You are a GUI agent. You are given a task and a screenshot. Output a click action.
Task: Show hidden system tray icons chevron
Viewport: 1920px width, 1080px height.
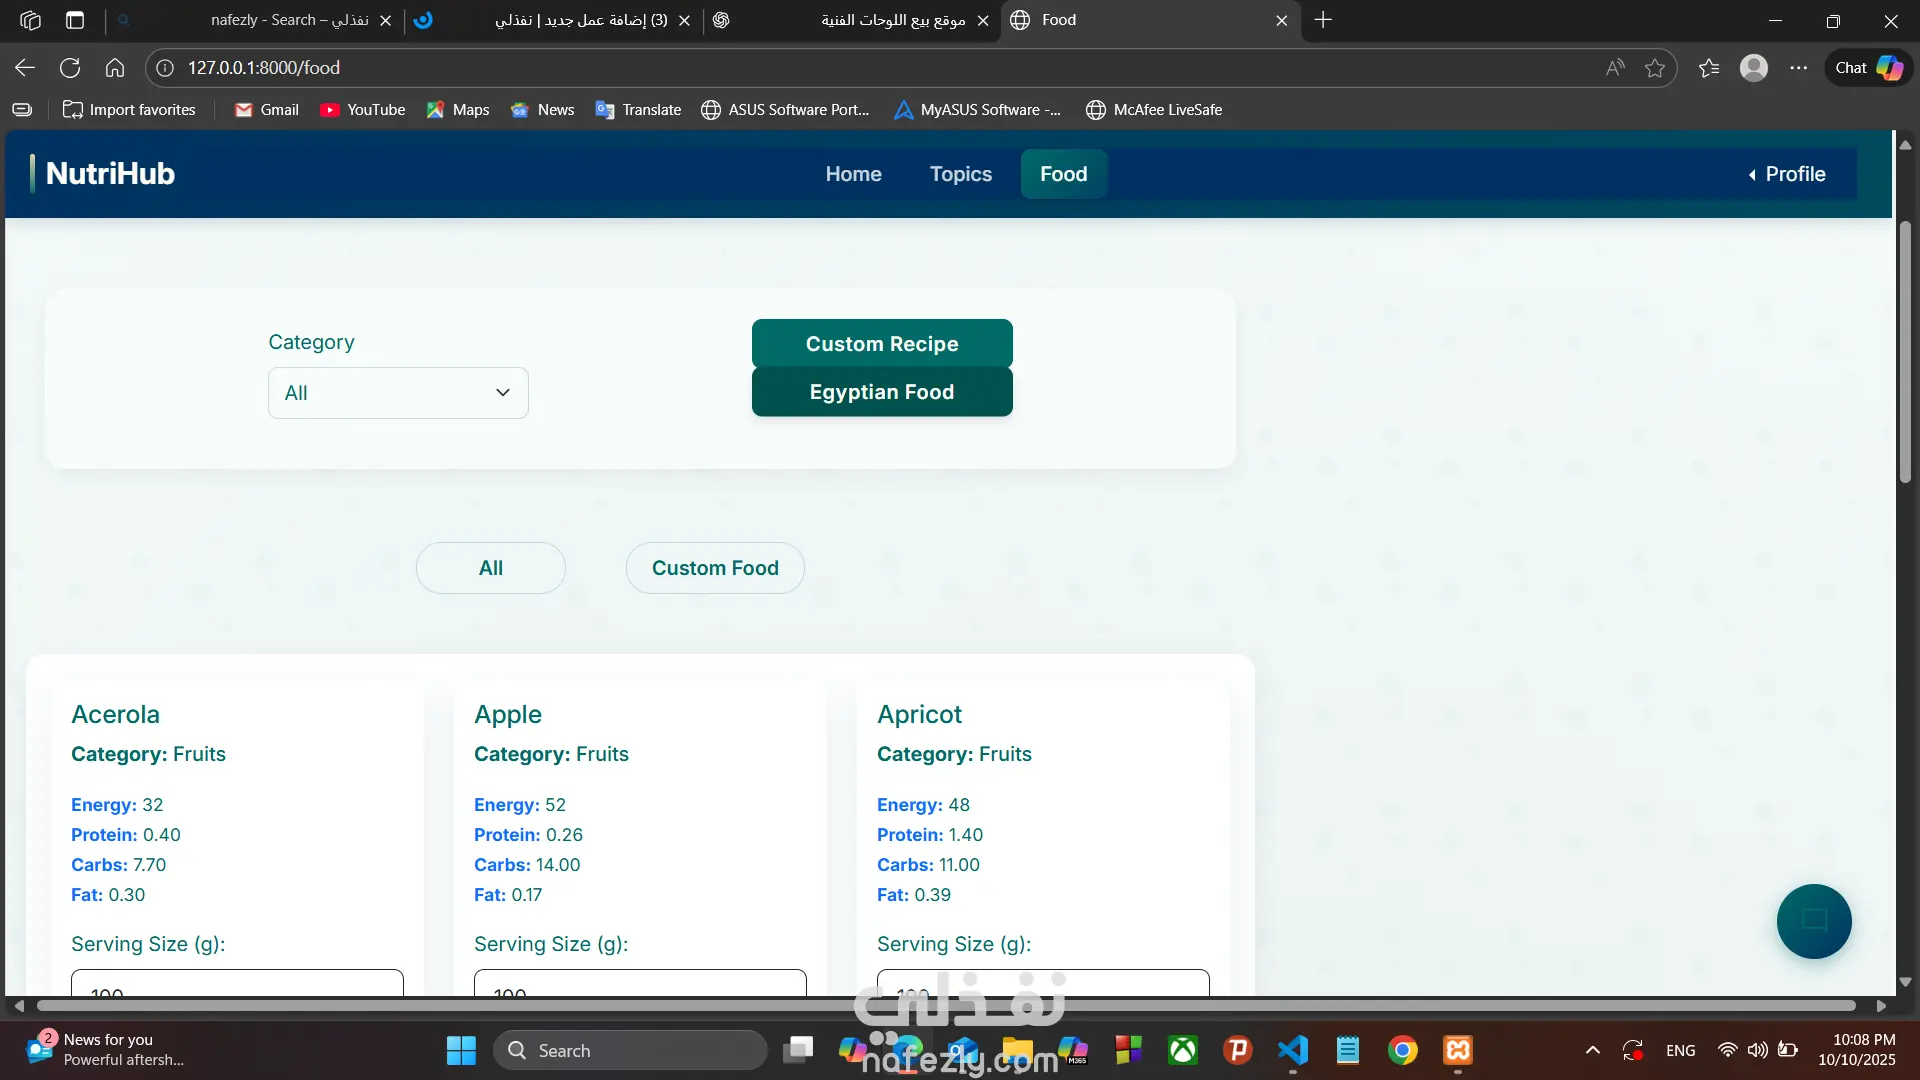coord(1592,1050)
